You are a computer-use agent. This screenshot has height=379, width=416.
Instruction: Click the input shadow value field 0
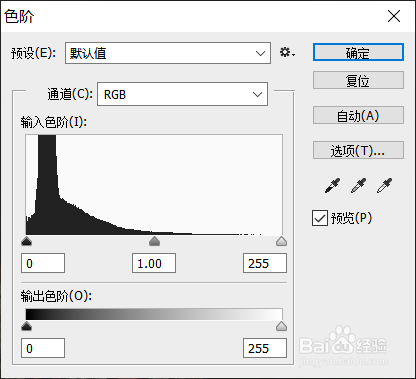click(43, 263)
